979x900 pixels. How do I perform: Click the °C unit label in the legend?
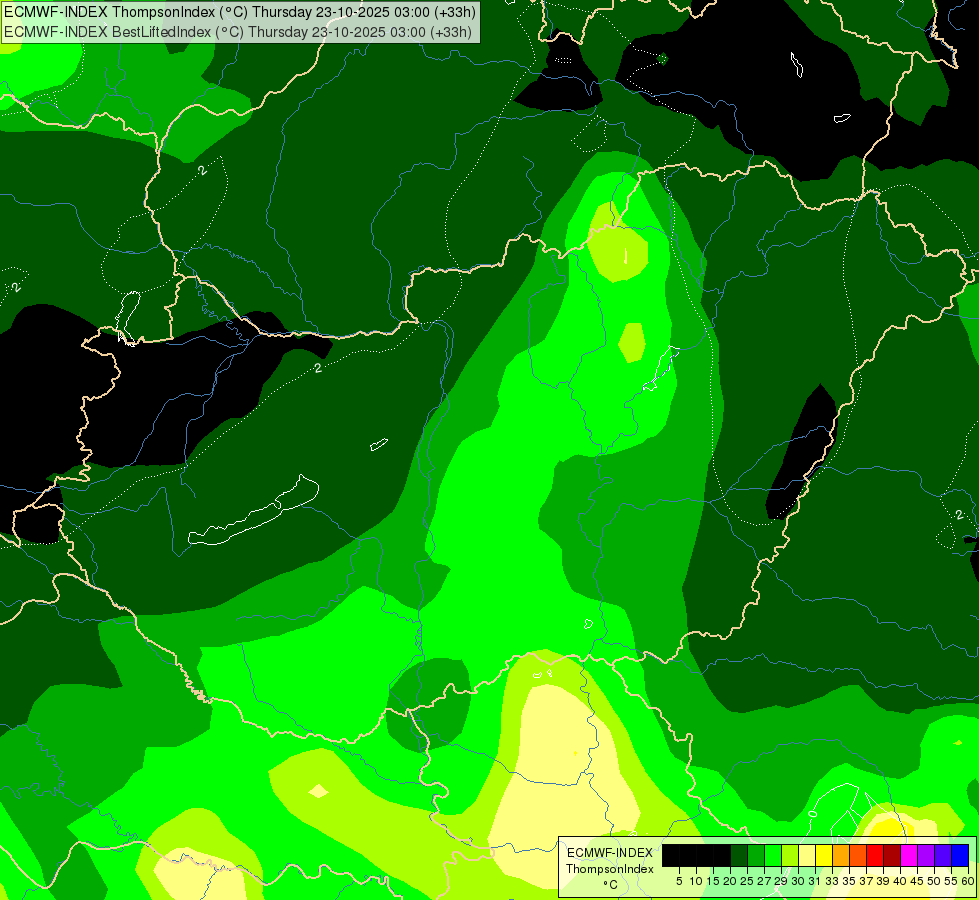(x=610, y=885)
